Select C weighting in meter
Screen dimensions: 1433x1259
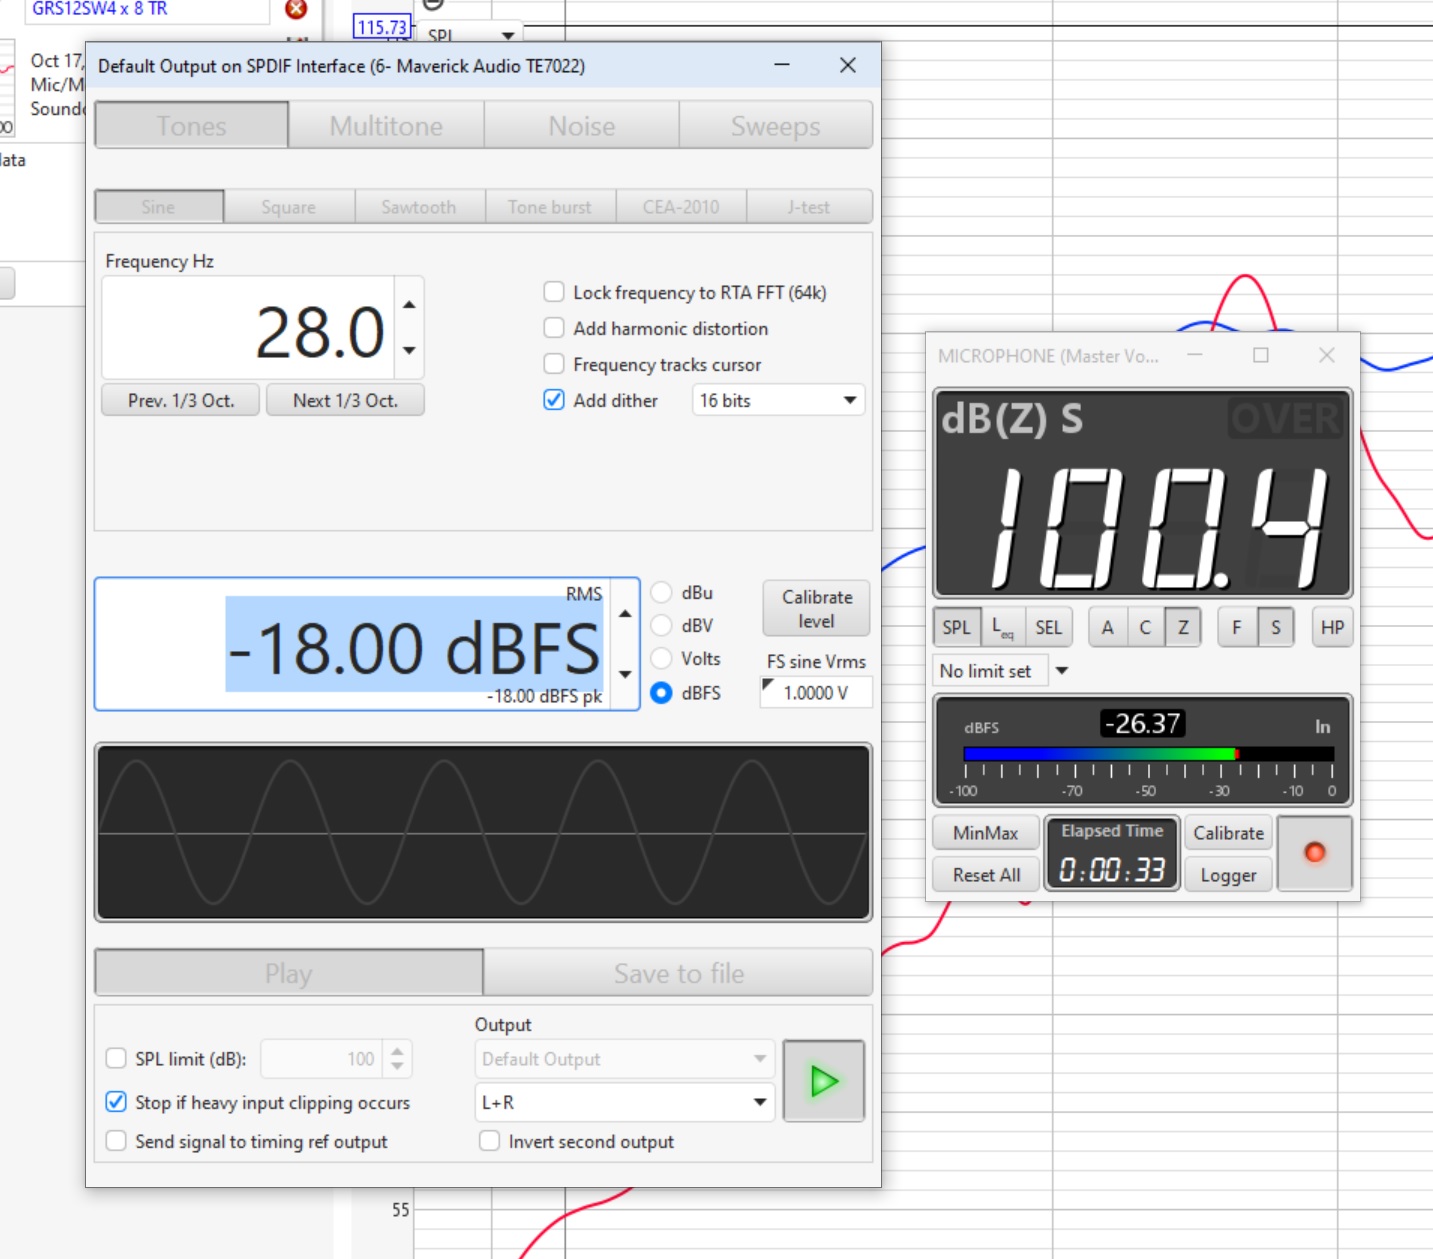[1145, 627]
